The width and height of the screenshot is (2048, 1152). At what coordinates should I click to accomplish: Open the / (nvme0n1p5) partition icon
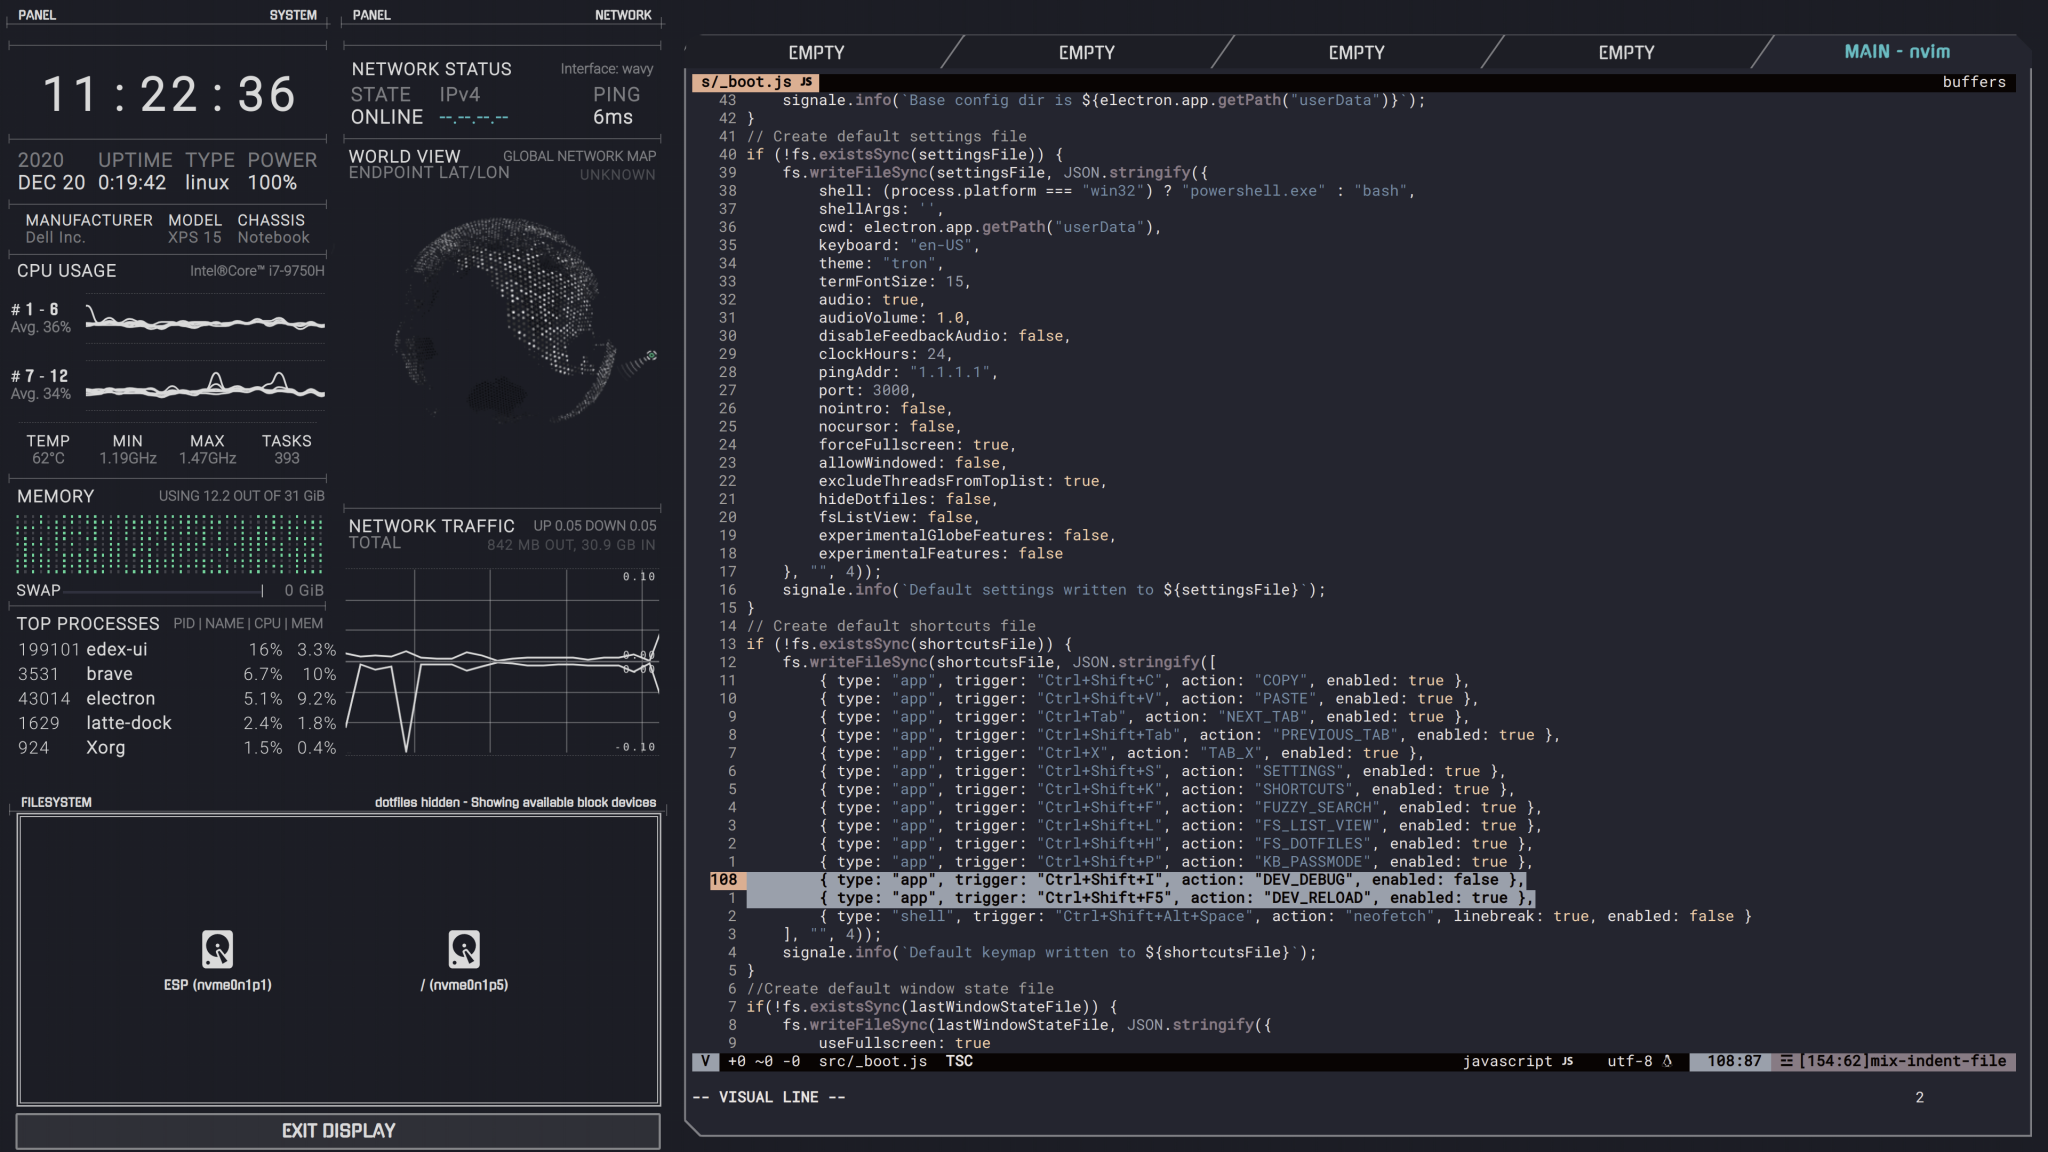(x=464, y=950)
